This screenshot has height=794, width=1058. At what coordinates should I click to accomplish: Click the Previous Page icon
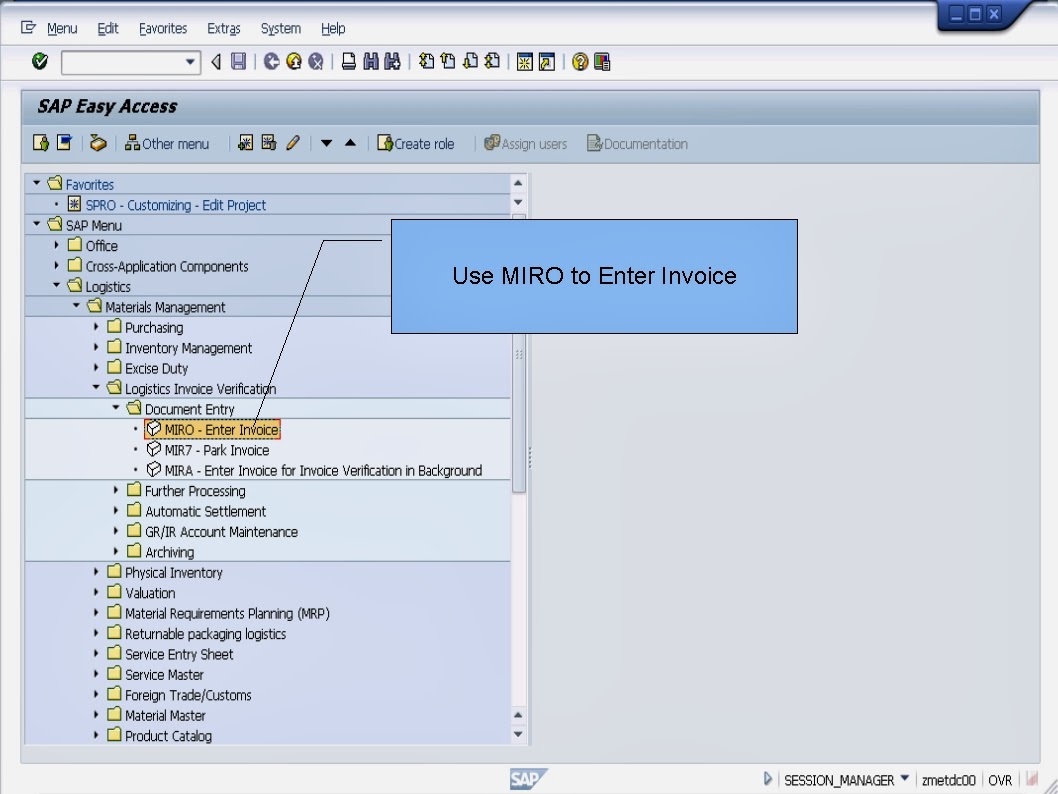pos(448,62)
